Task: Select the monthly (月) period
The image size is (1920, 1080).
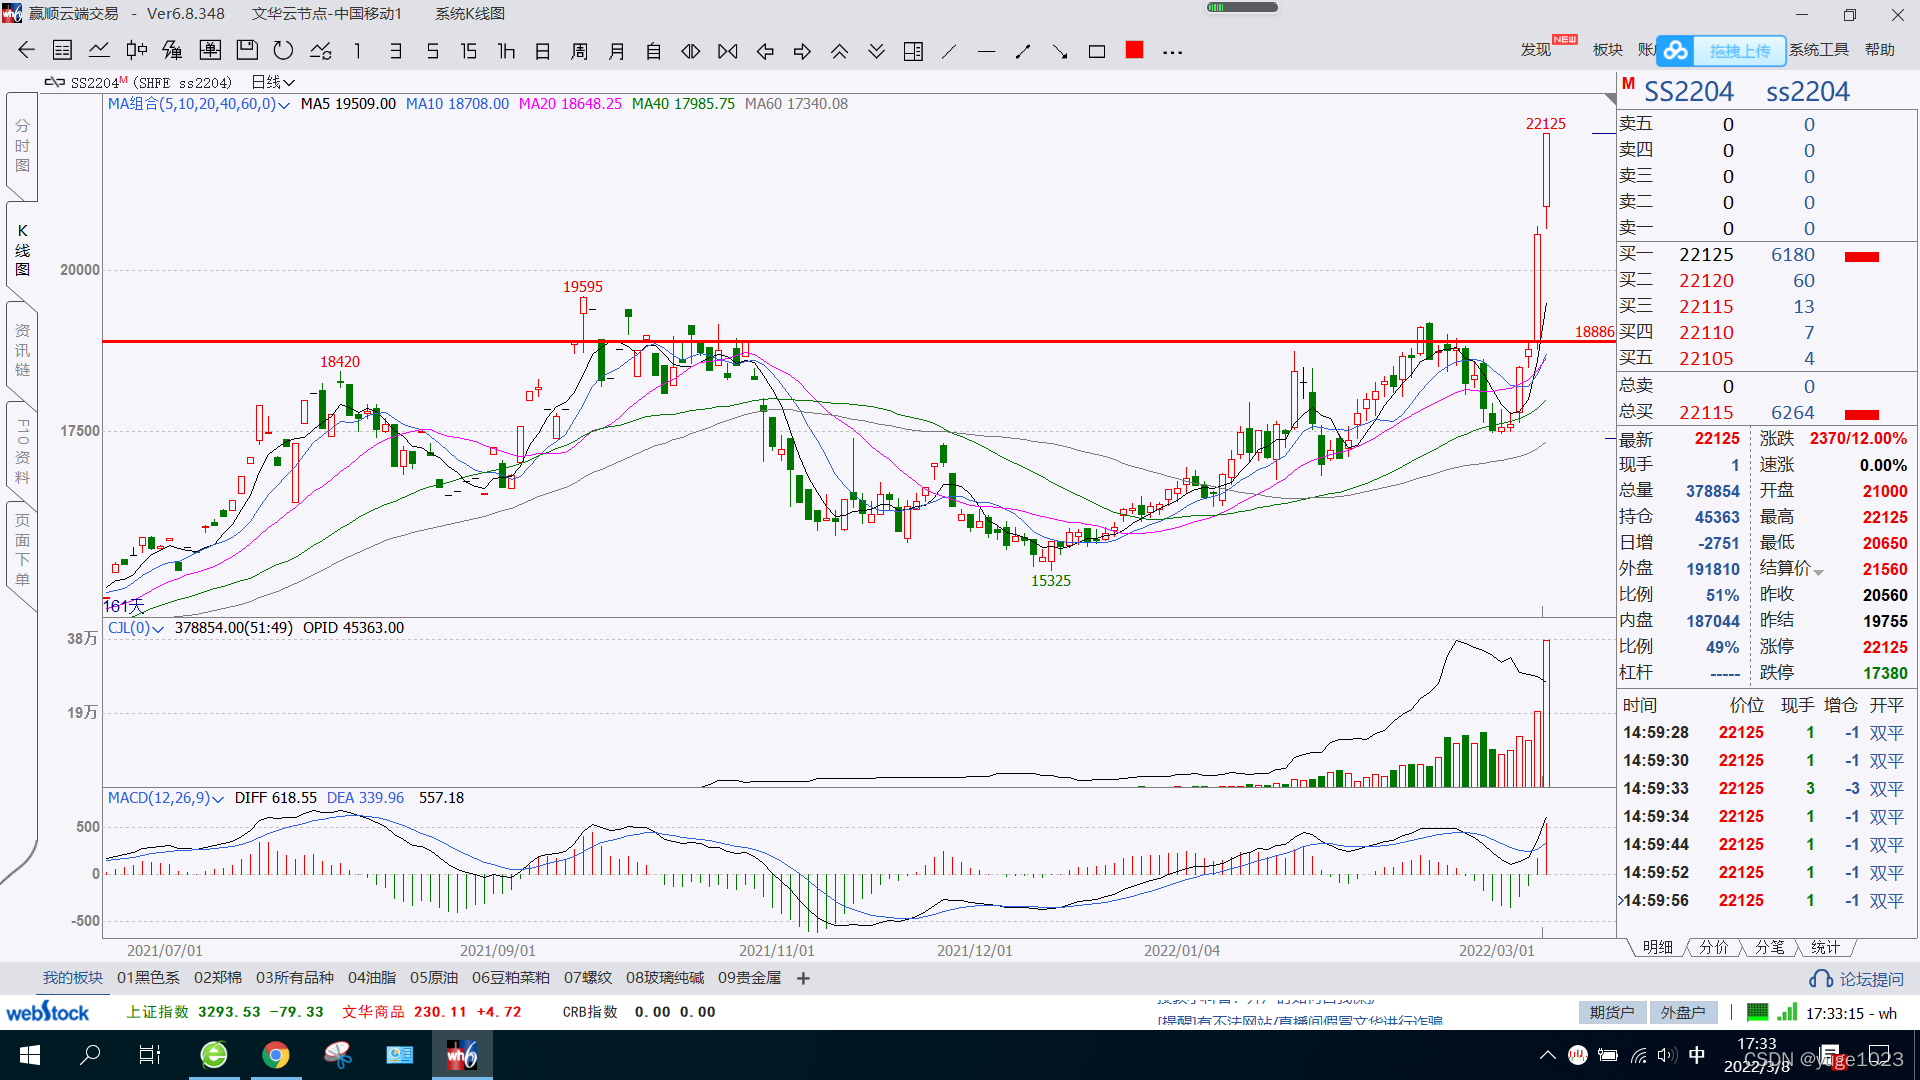Action: tap(617, 51)
